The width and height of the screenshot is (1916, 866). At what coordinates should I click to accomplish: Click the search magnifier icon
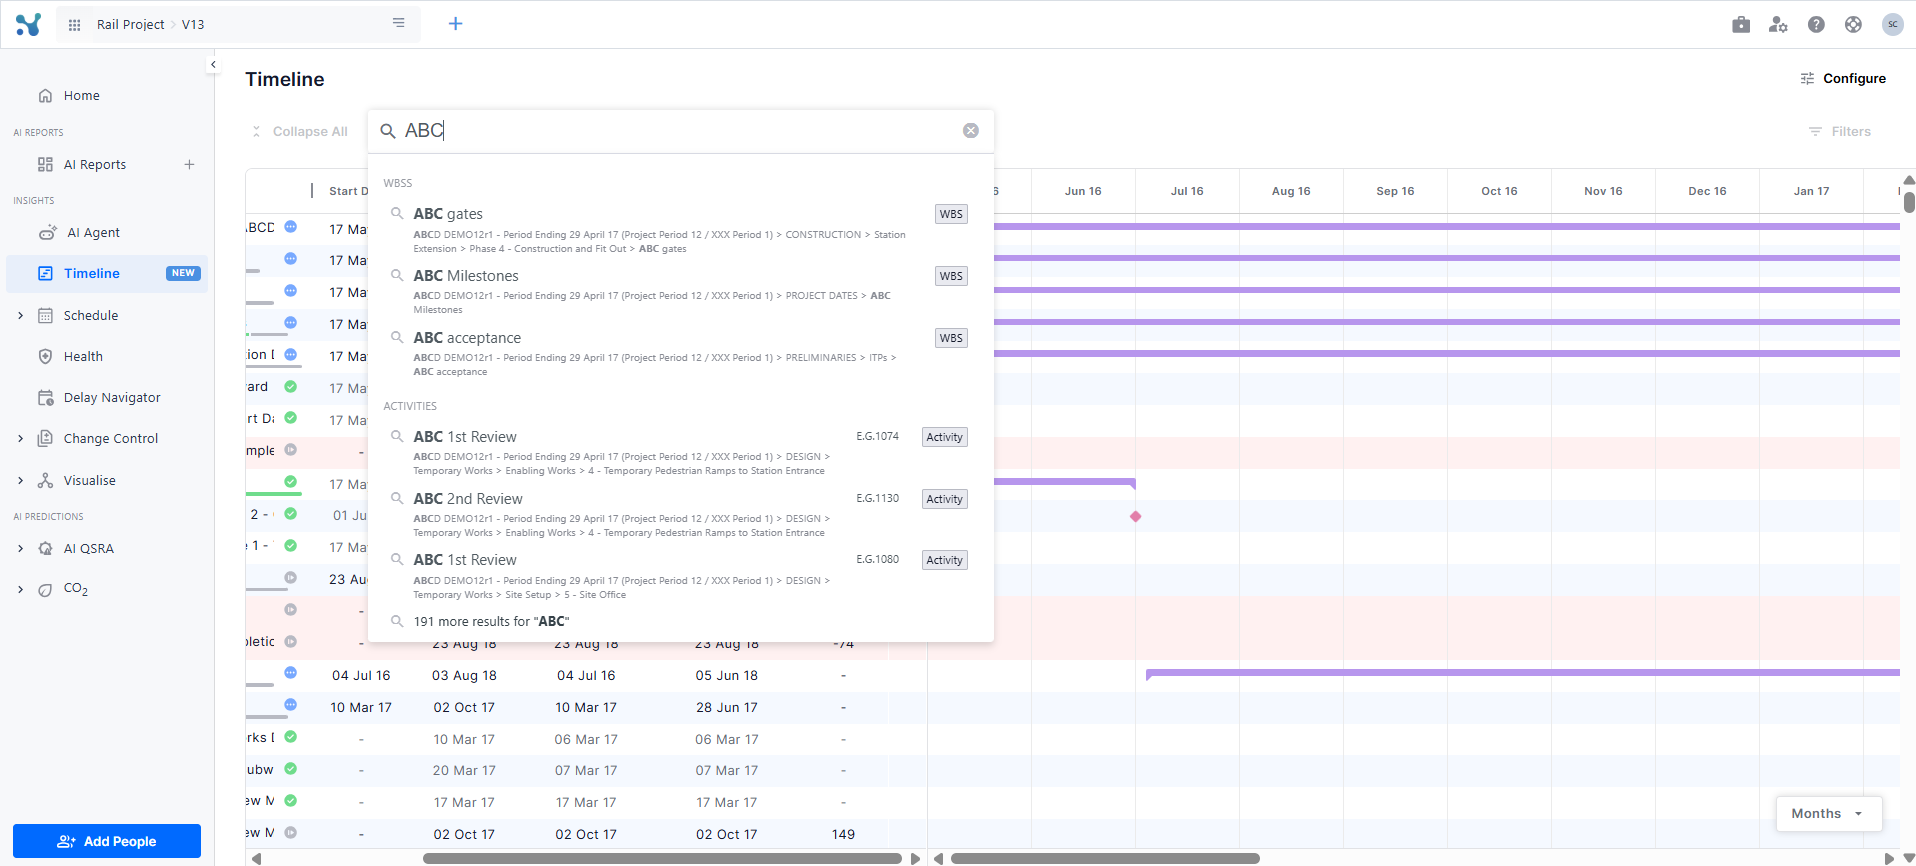(388, 131)
